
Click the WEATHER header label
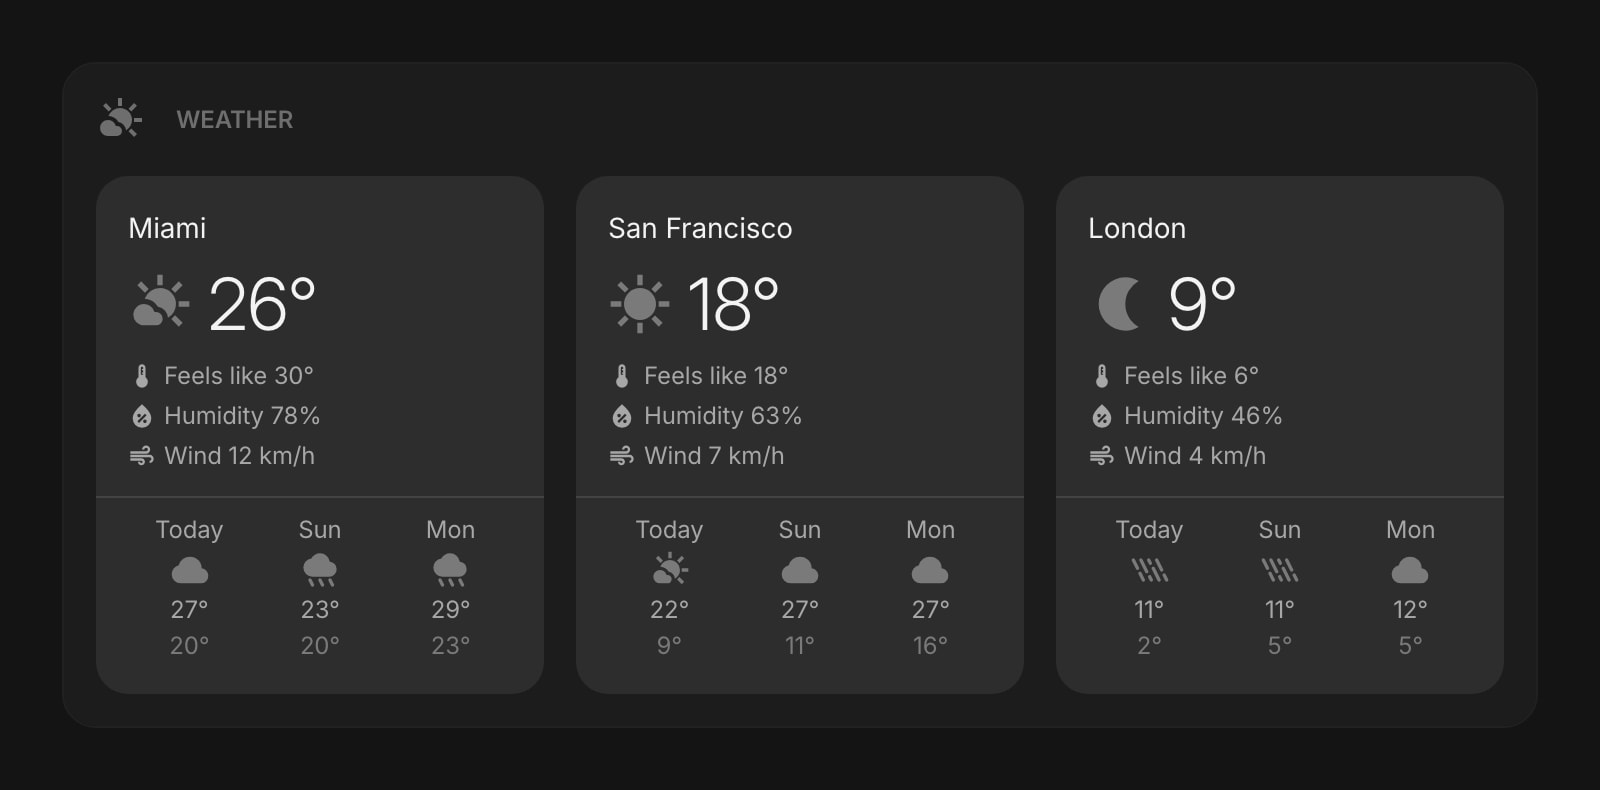pos(236,120)
